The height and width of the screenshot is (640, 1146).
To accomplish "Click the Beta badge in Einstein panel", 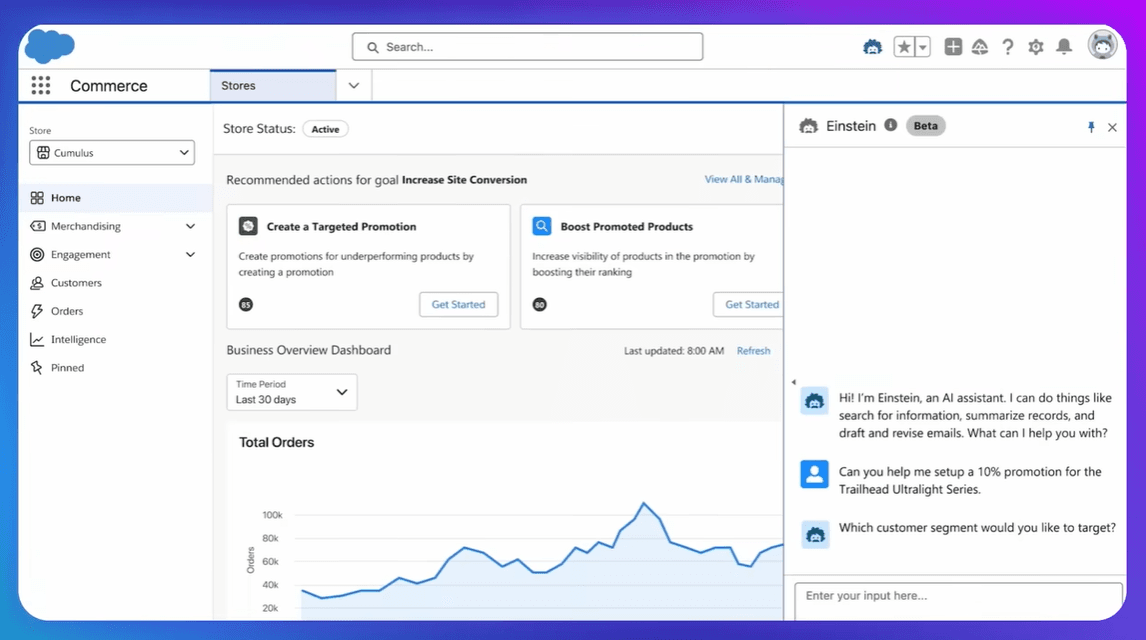I will tap(925, 126).
